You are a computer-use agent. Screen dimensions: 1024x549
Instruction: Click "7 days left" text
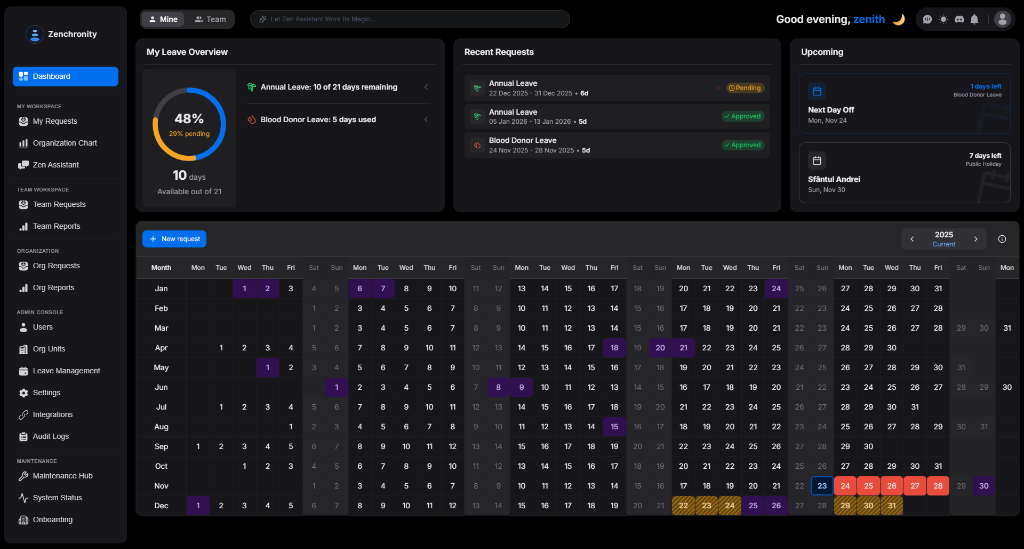[x=985, y=155]
